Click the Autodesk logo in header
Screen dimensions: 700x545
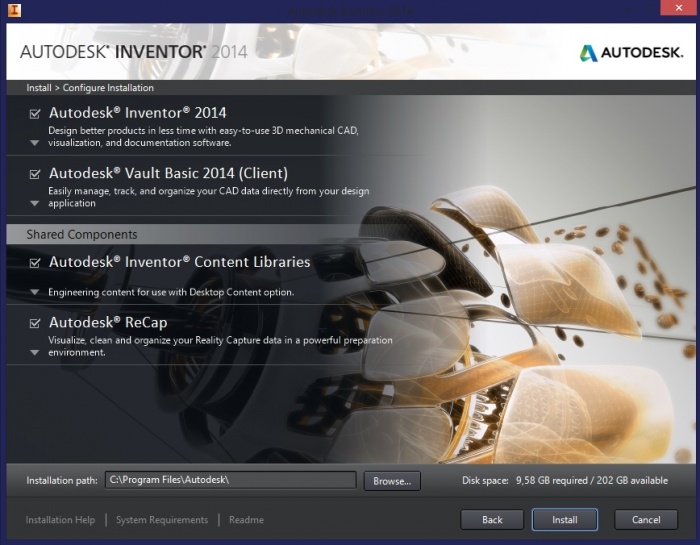(631, 53)
